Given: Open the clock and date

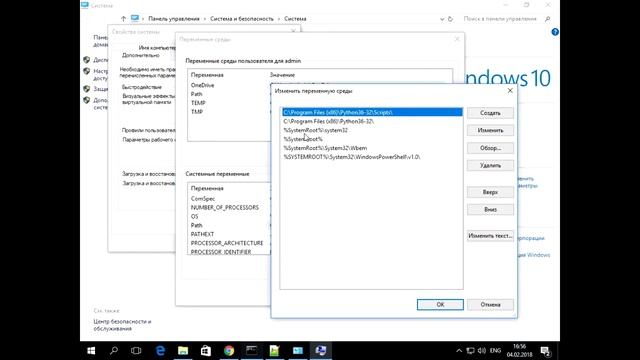Looking at the screenshot, I should (520, 351).
